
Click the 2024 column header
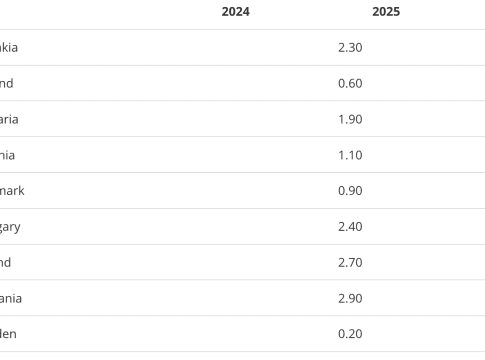point(236,12)
